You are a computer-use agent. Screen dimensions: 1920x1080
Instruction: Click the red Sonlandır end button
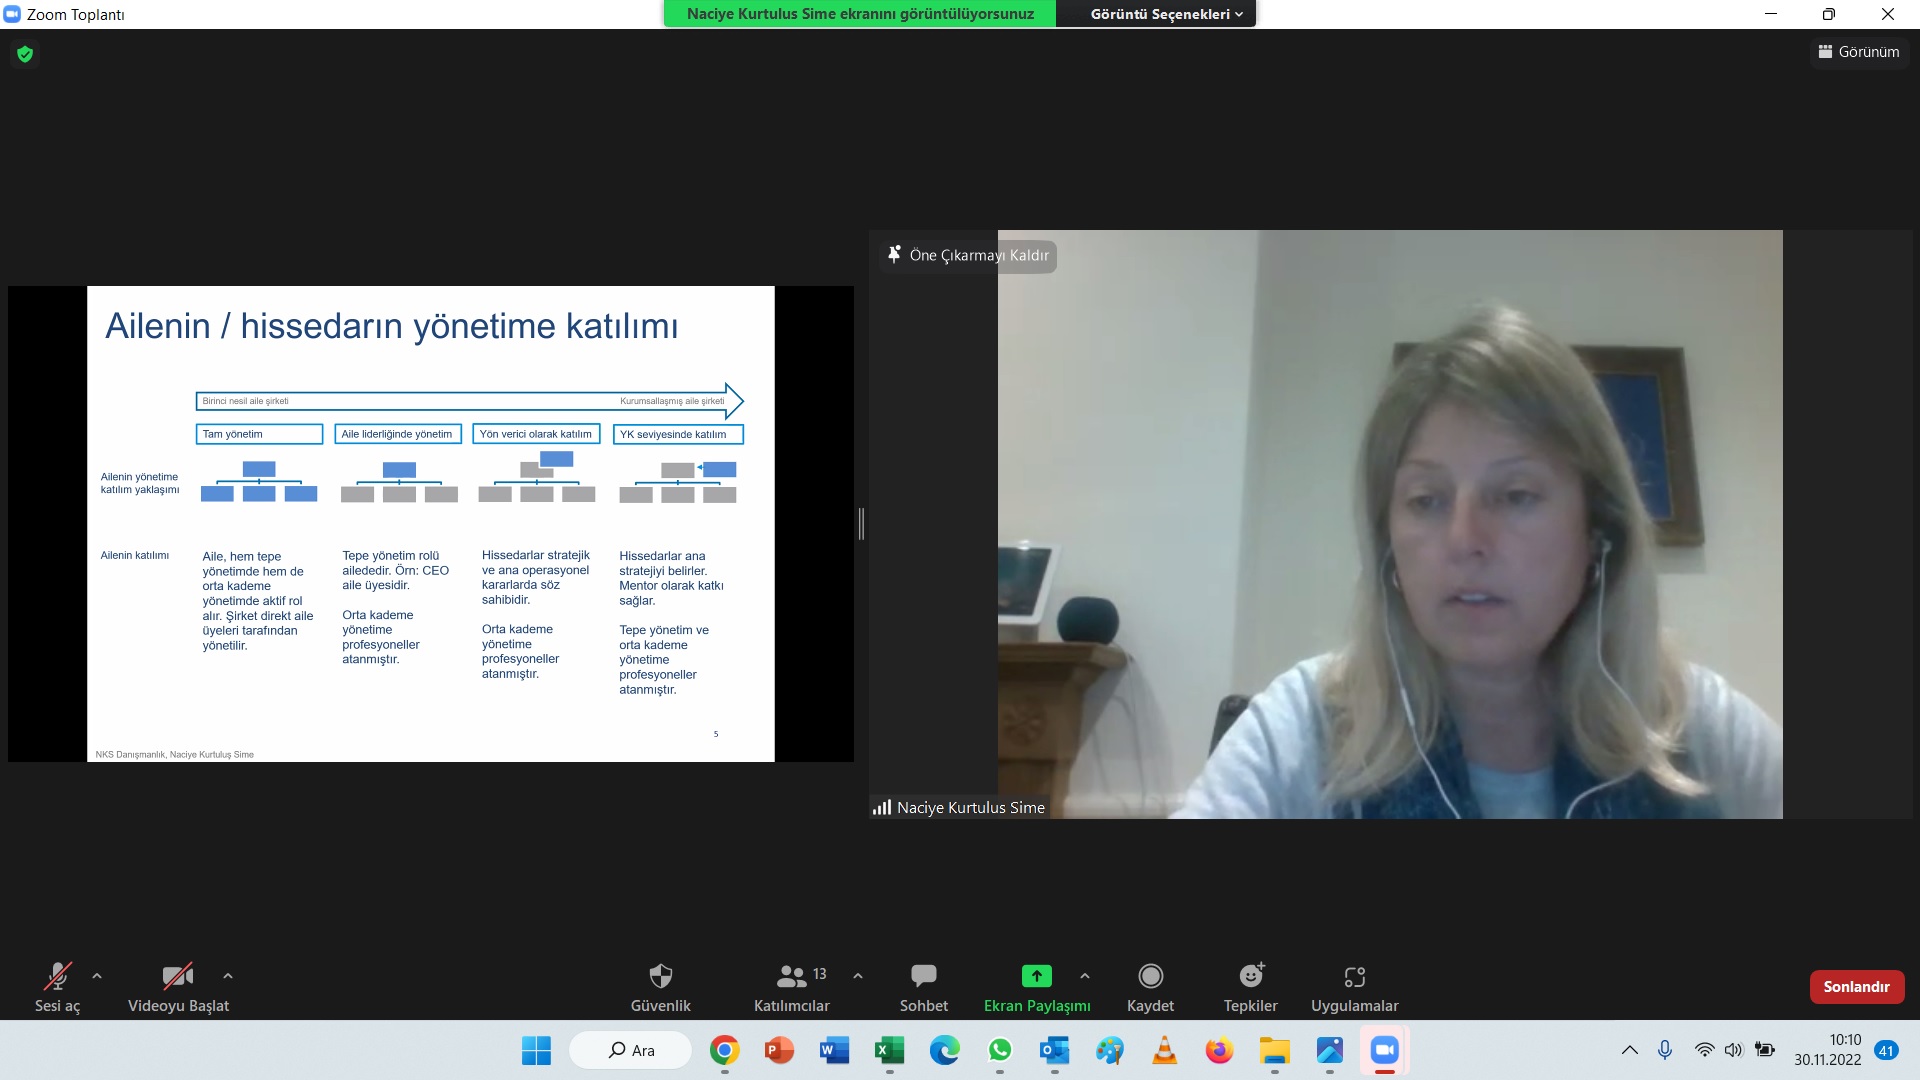(x=1856, y=987)
